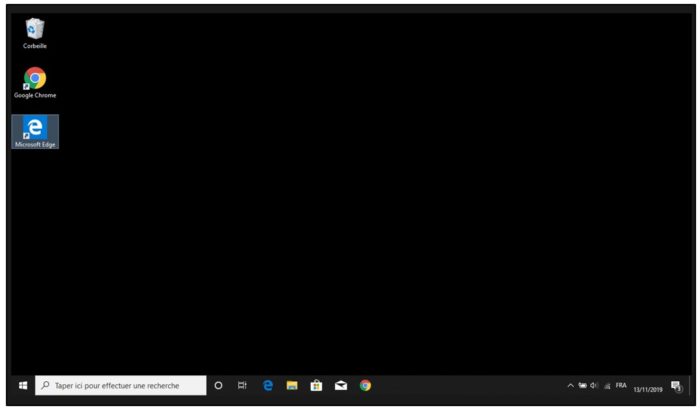Open Task View on the taskbar
This screenshot has height=412, width=700.
point(242,385)
